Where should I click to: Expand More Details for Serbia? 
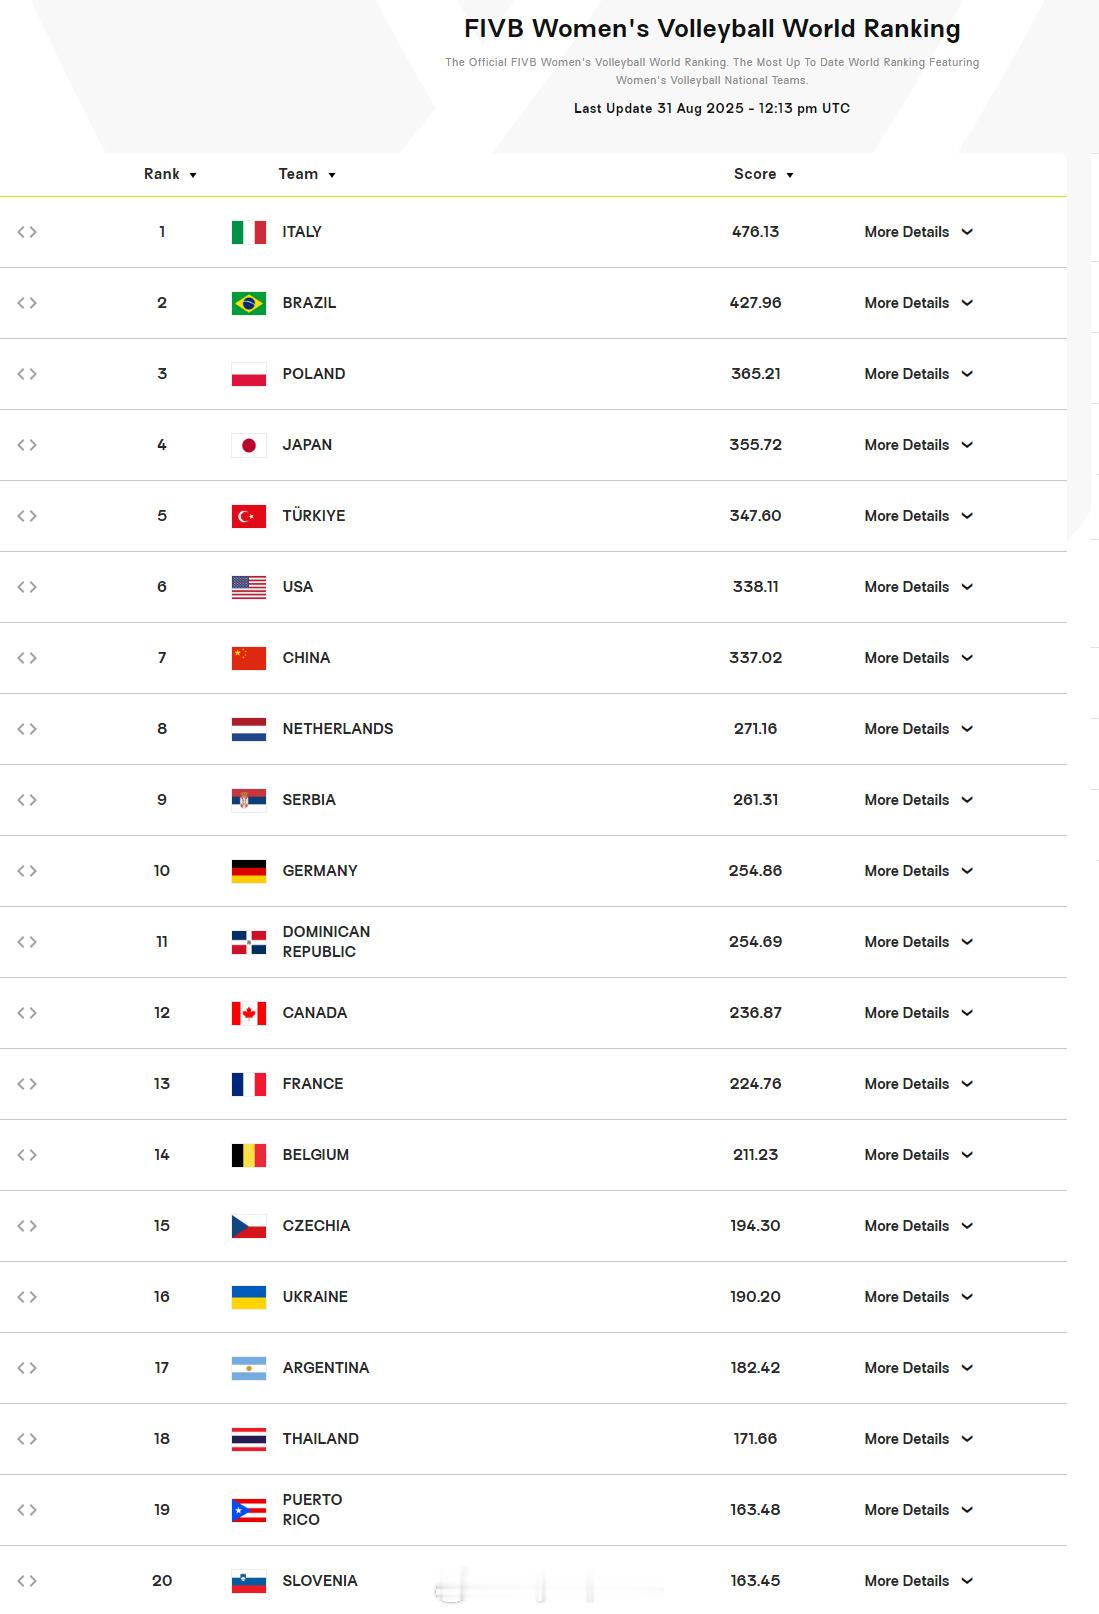pyautogui.click(x=918, y=800)
